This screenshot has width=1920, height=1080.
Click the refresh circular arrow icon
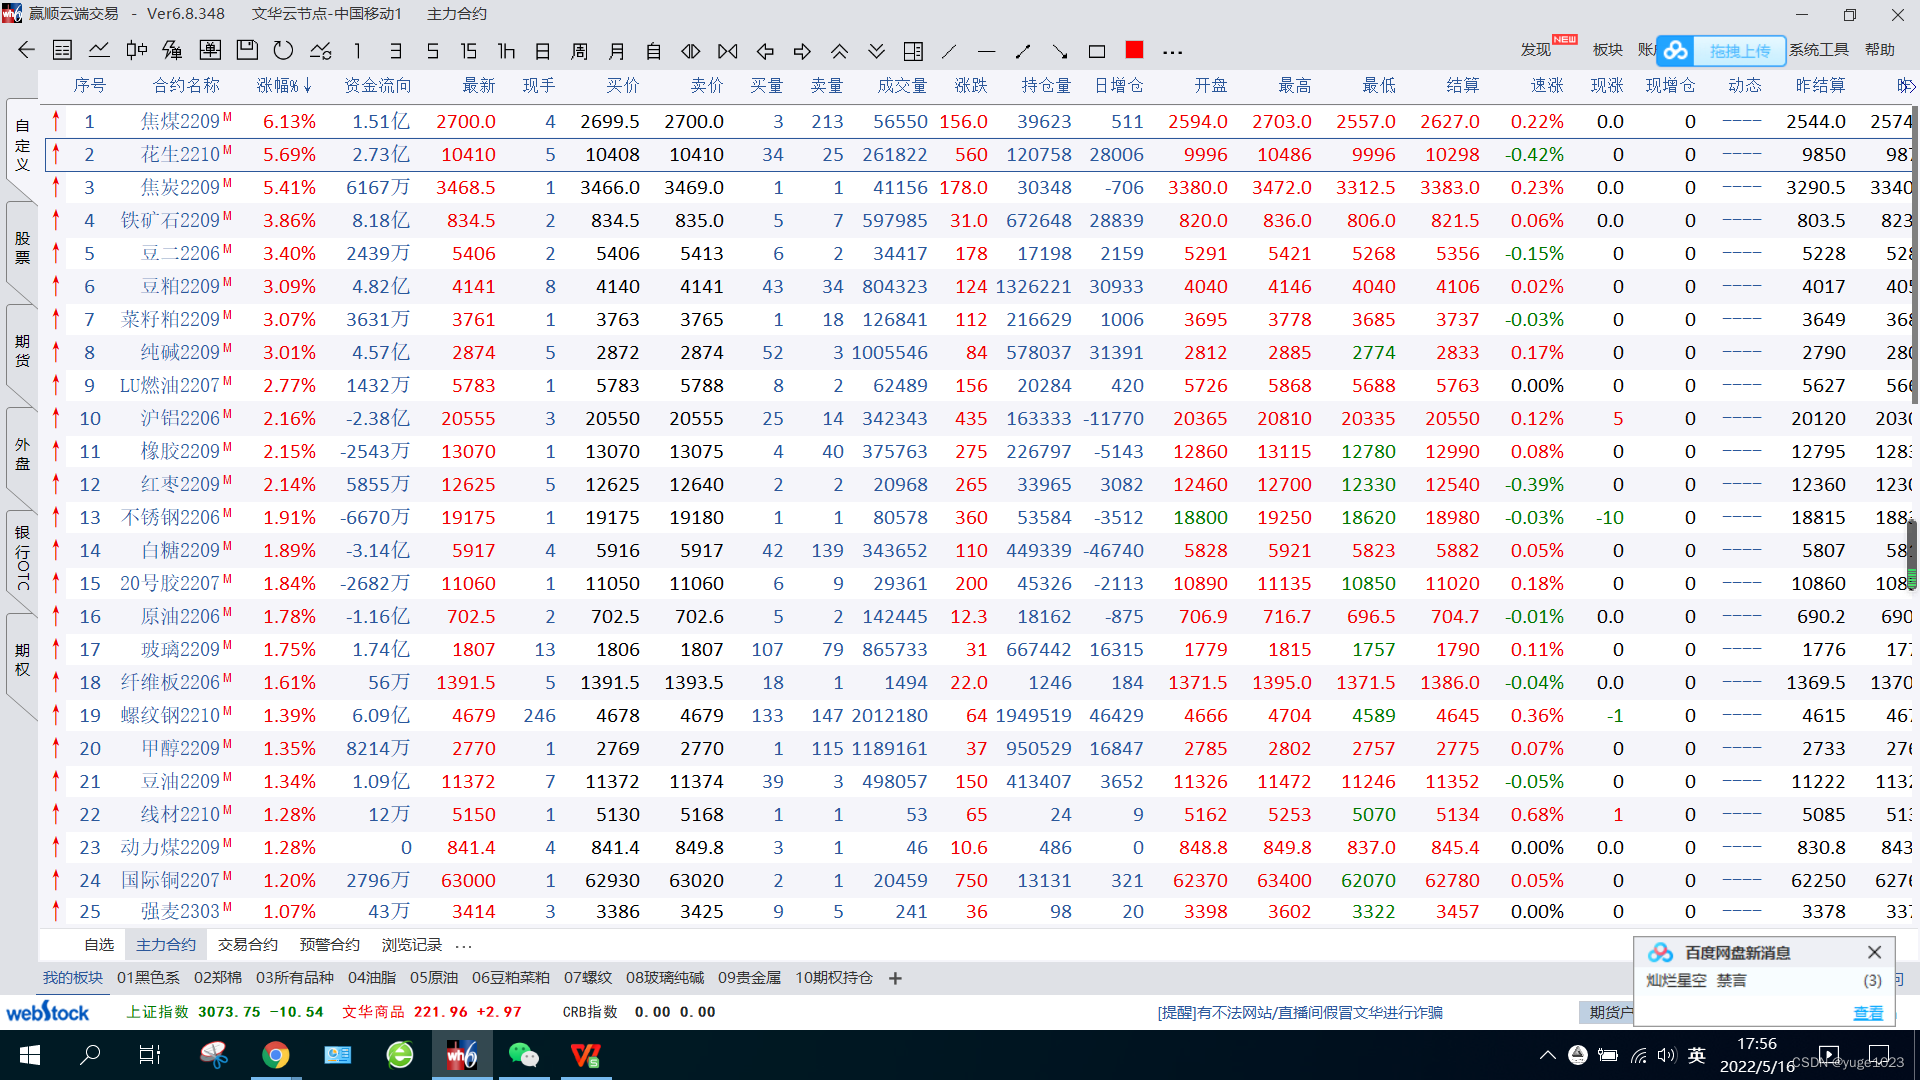click(283, 50)
